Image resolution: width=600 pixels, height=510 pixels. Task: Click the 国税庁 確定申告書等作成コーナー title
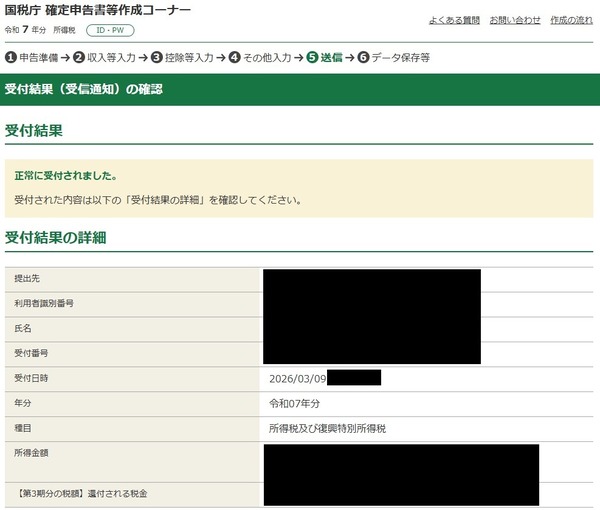[x=98, y=10]
